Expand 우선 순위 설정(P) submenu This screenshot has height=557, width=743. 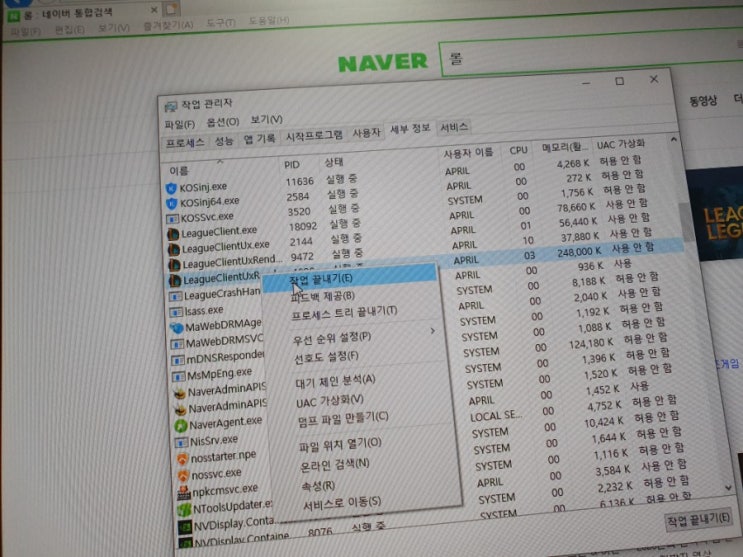tap(332, 338)
